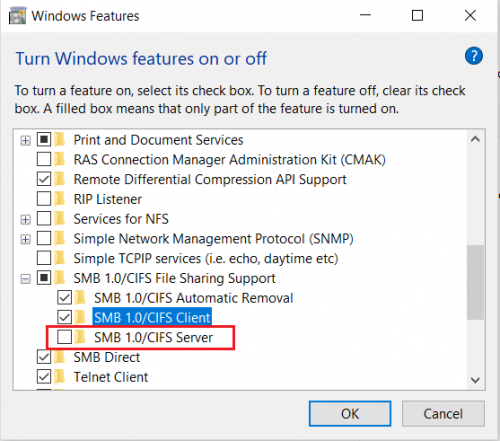500x441 pixels.
Task: Click the SMB 1.0/CIFS Server folder icon
Action: tap(80, 337)
